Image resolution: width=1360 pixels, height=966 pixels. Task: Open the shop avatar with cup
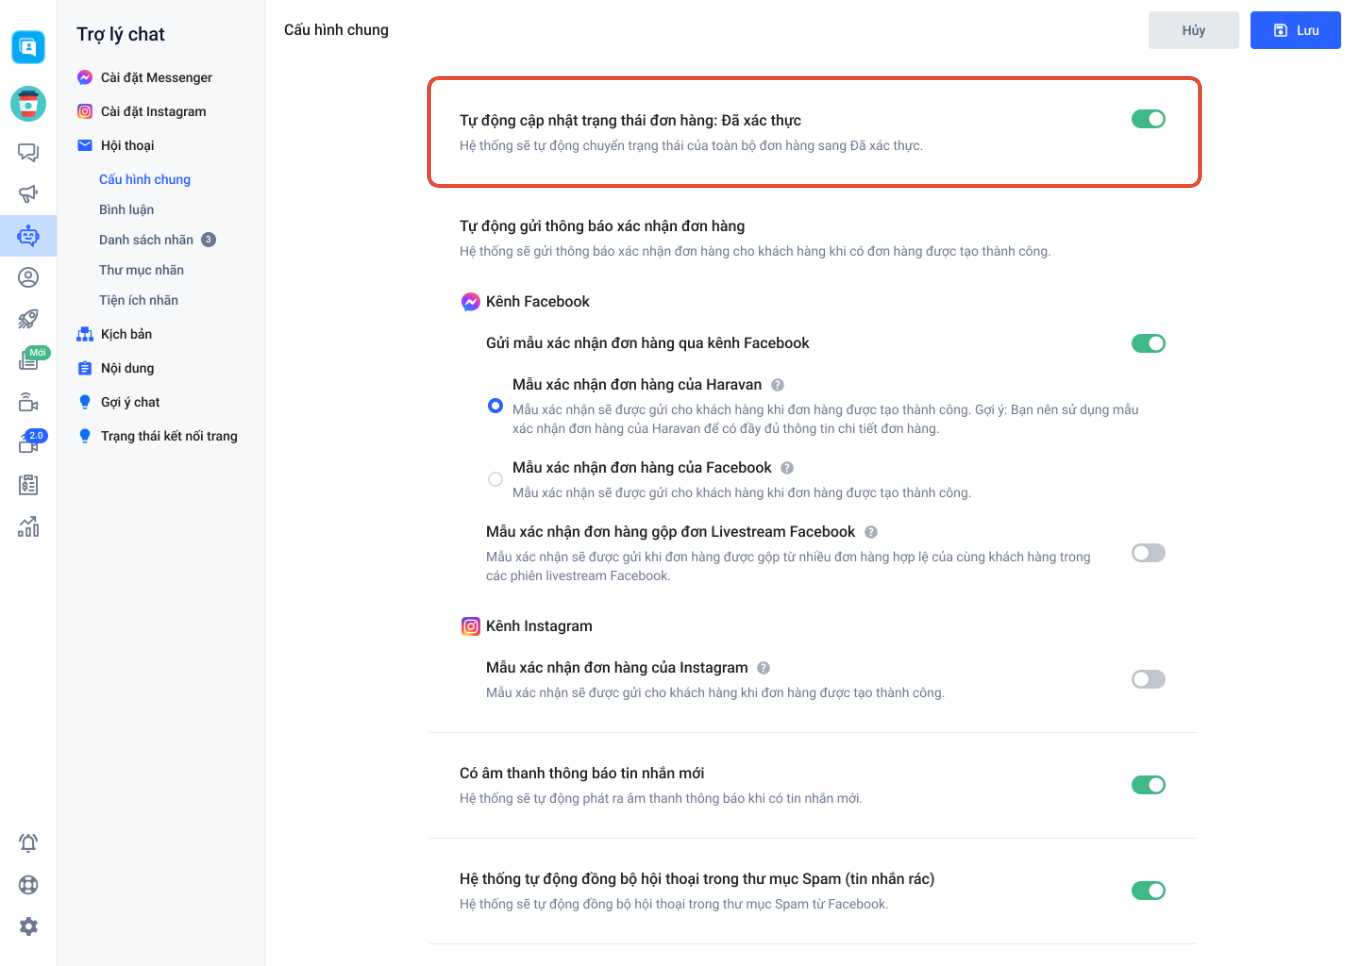(x=28, y=104)
